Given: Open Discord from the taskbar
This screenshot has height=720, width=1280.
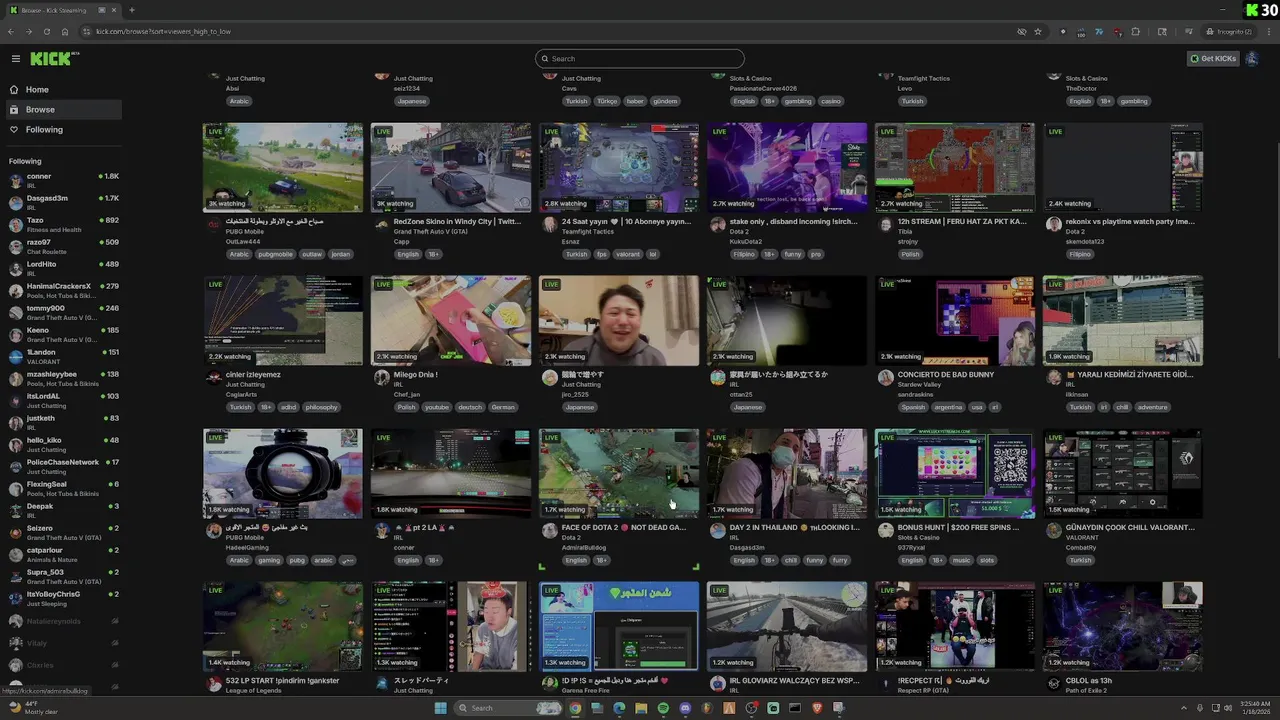Looking at the screenshot, I should pyautogui.click(x=685, y=708).
